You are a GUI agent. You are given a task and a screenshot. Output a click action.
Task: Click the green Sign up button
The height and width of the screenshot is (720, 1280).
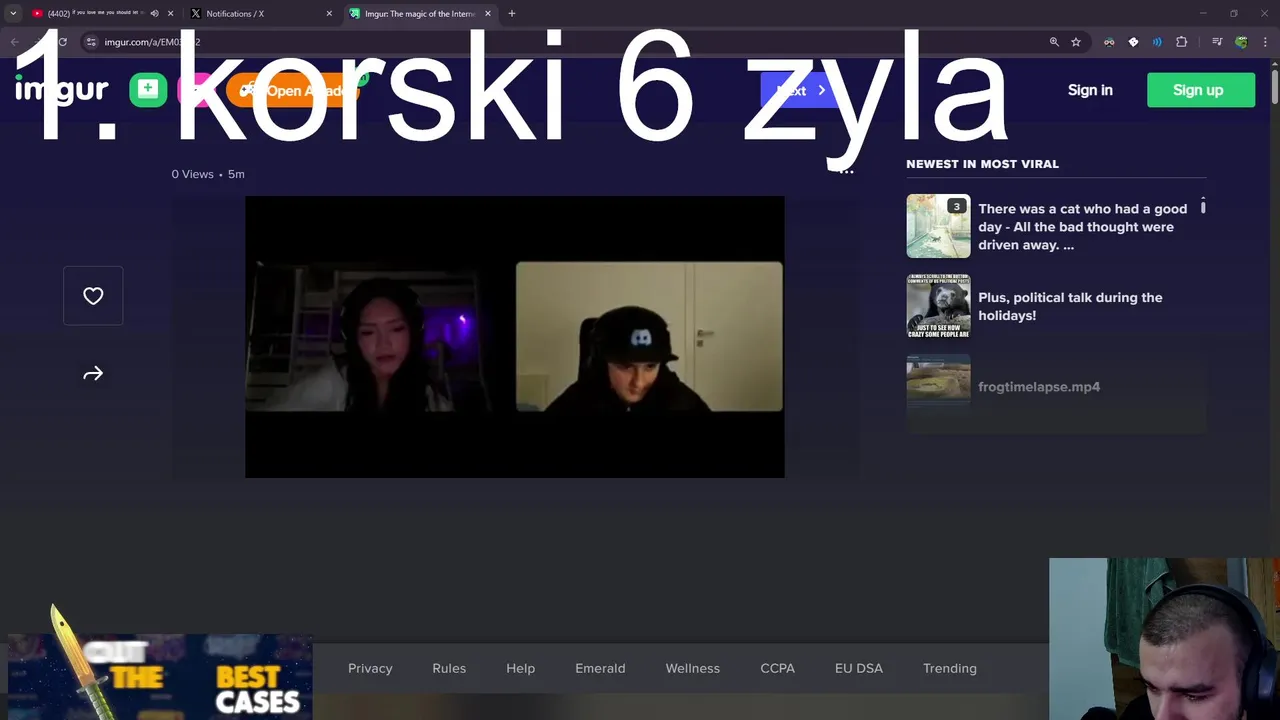[1201, 90]
